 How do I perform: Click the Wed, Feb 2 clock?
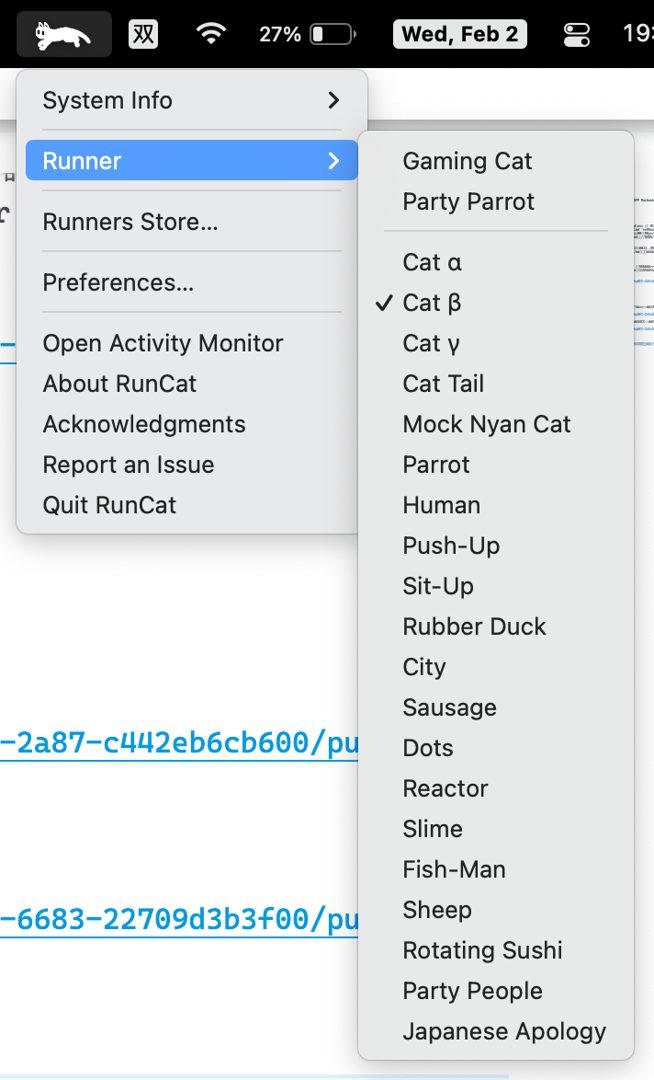click(x=459, y=33)
